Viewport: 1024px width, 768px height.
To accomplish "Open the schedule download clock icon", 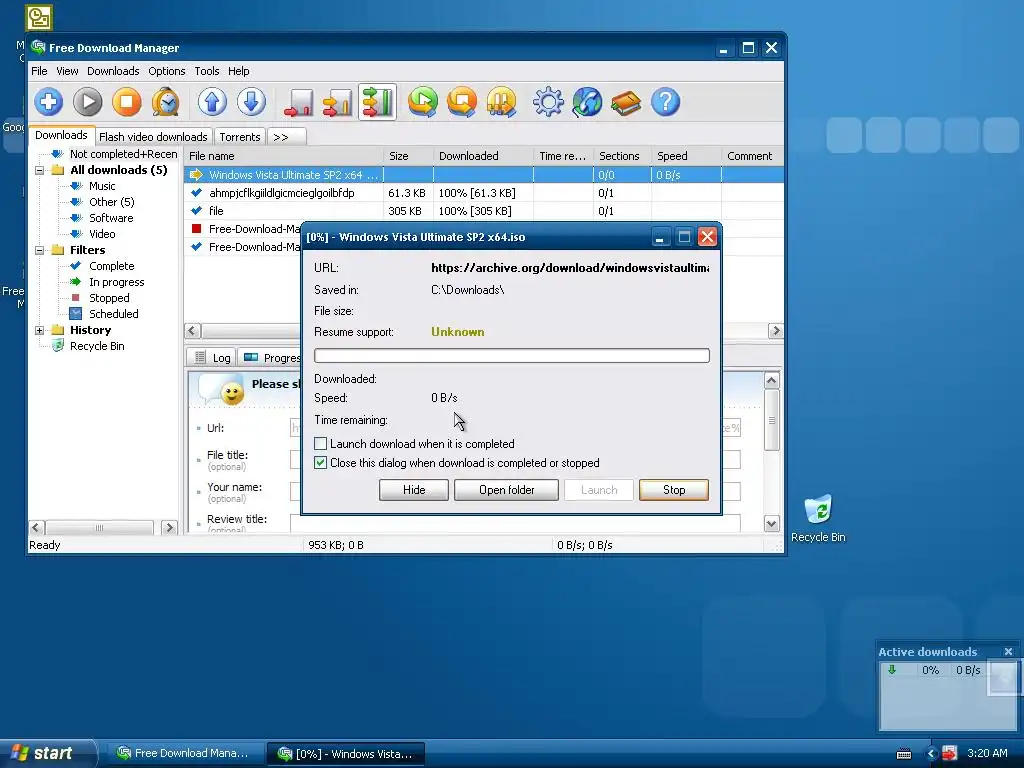I will pyautogui.click(x=166, y=103).
